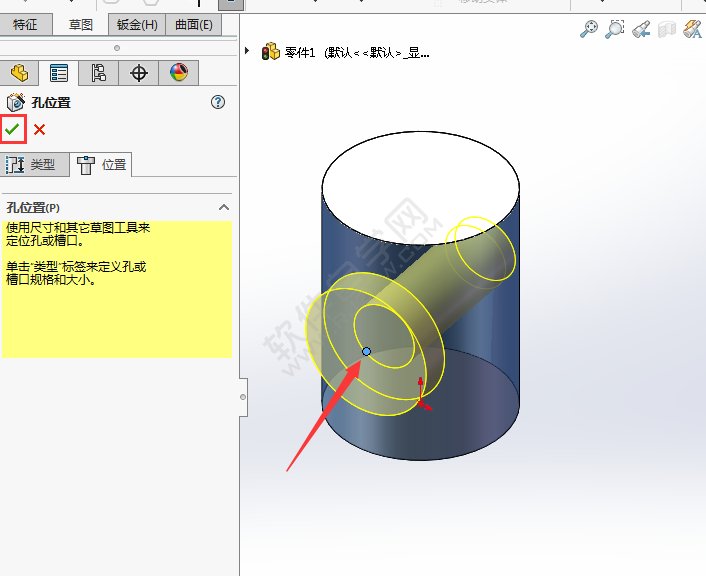Click the Dynamic Annotation Views icon
Viewport: 706px width, 576px height.
(x=692, y=29)
